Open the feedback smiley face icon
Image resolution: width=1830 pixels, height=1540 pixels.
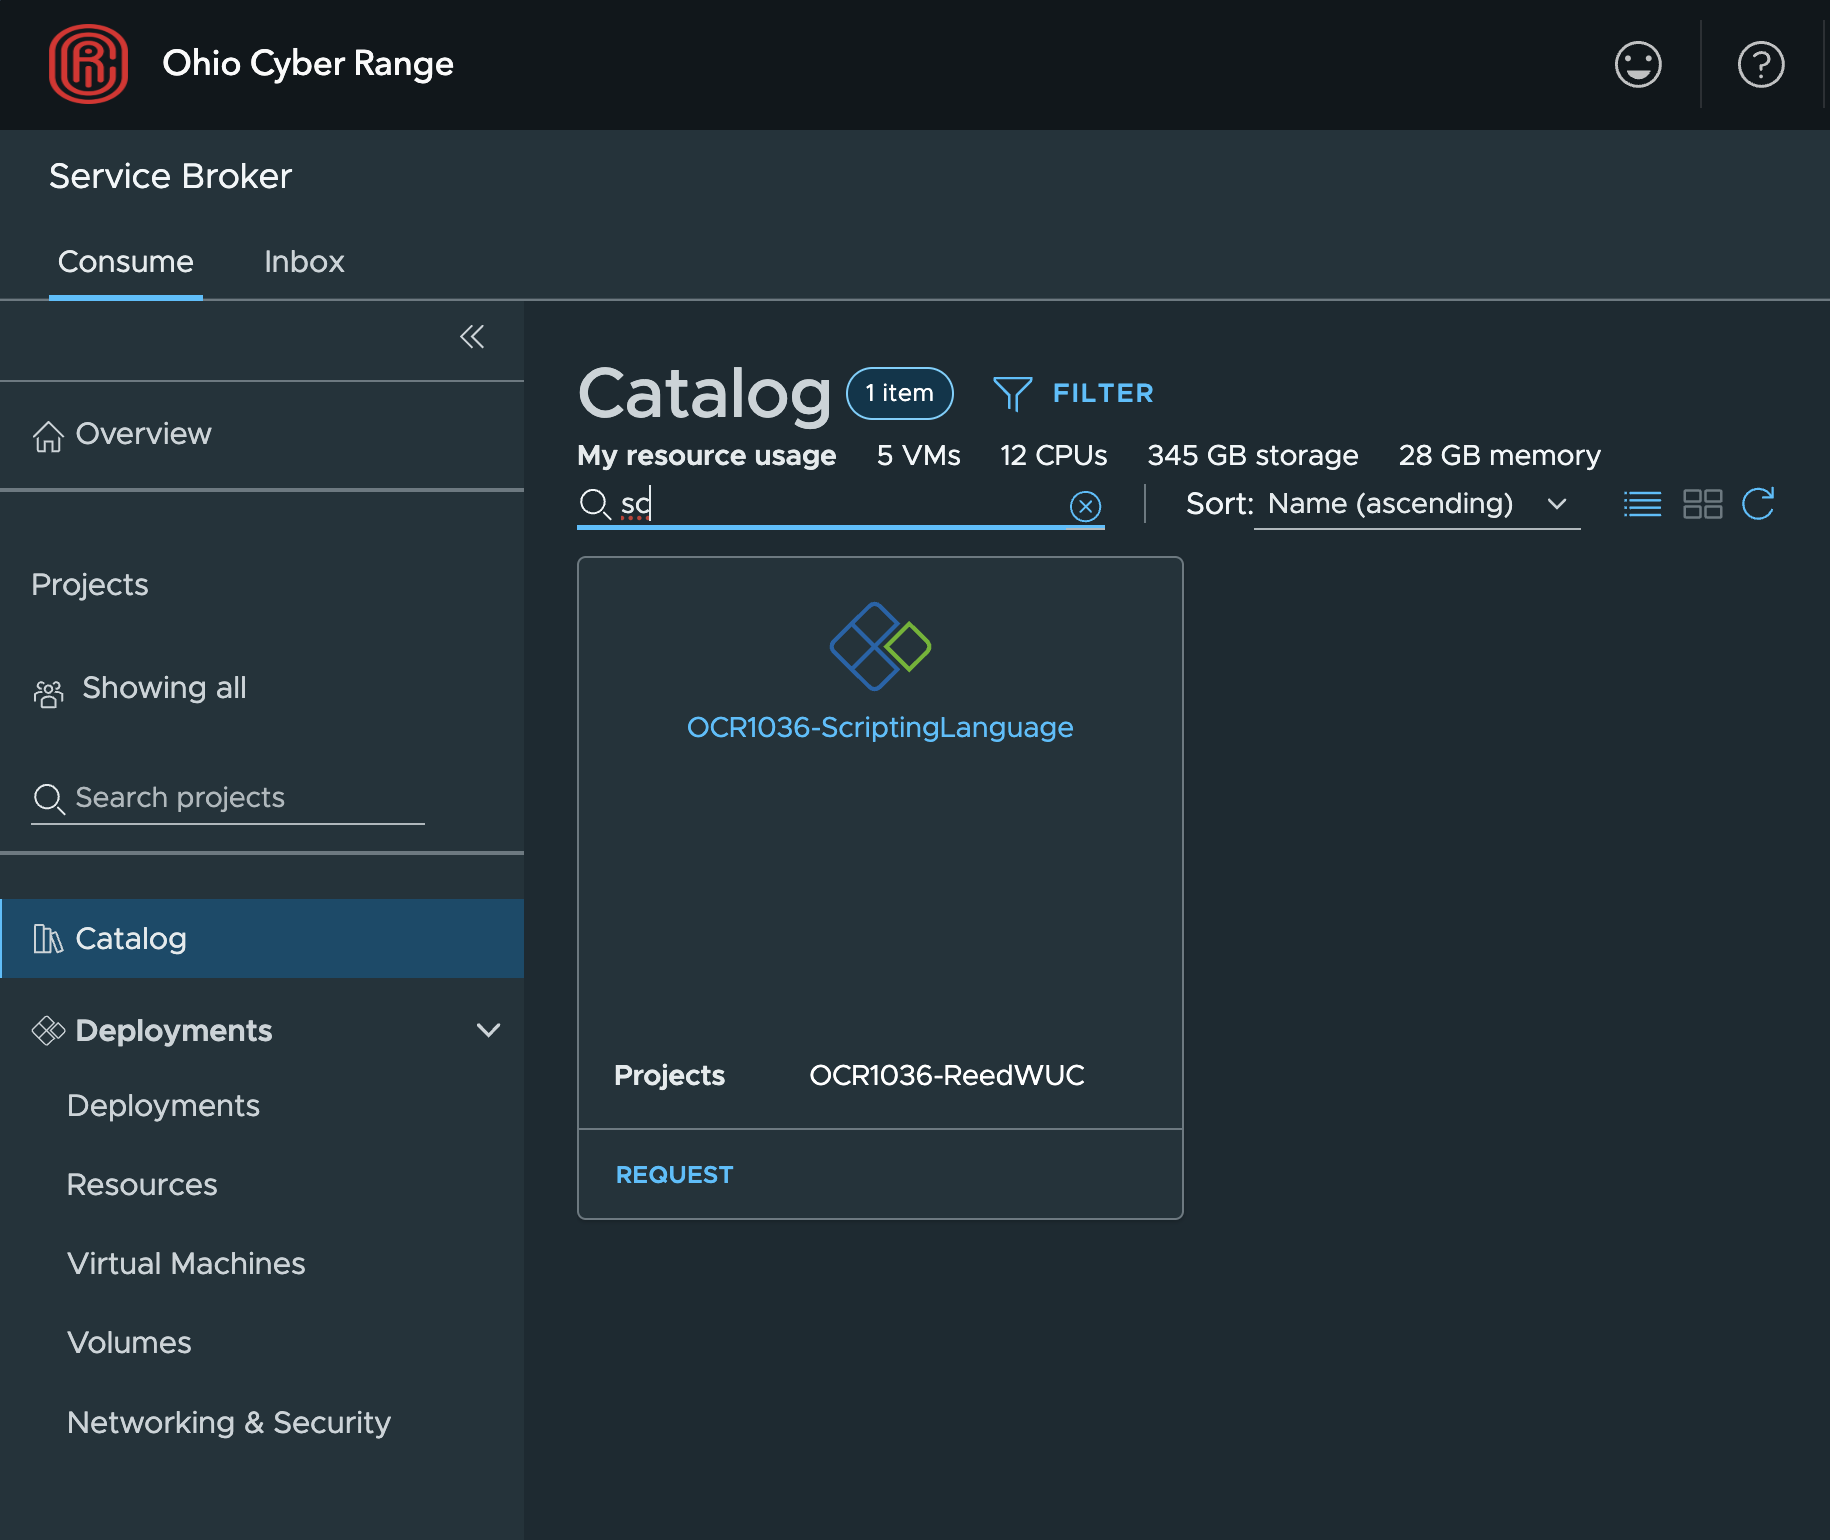point(1638,65)
